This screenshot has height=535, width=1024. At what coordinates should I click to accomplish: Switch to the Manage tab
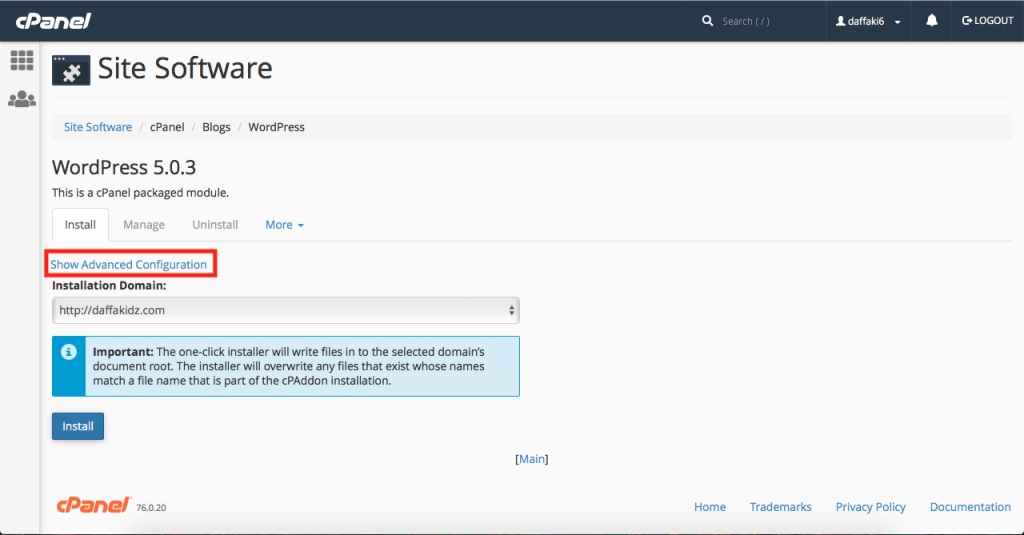point(144,225)
